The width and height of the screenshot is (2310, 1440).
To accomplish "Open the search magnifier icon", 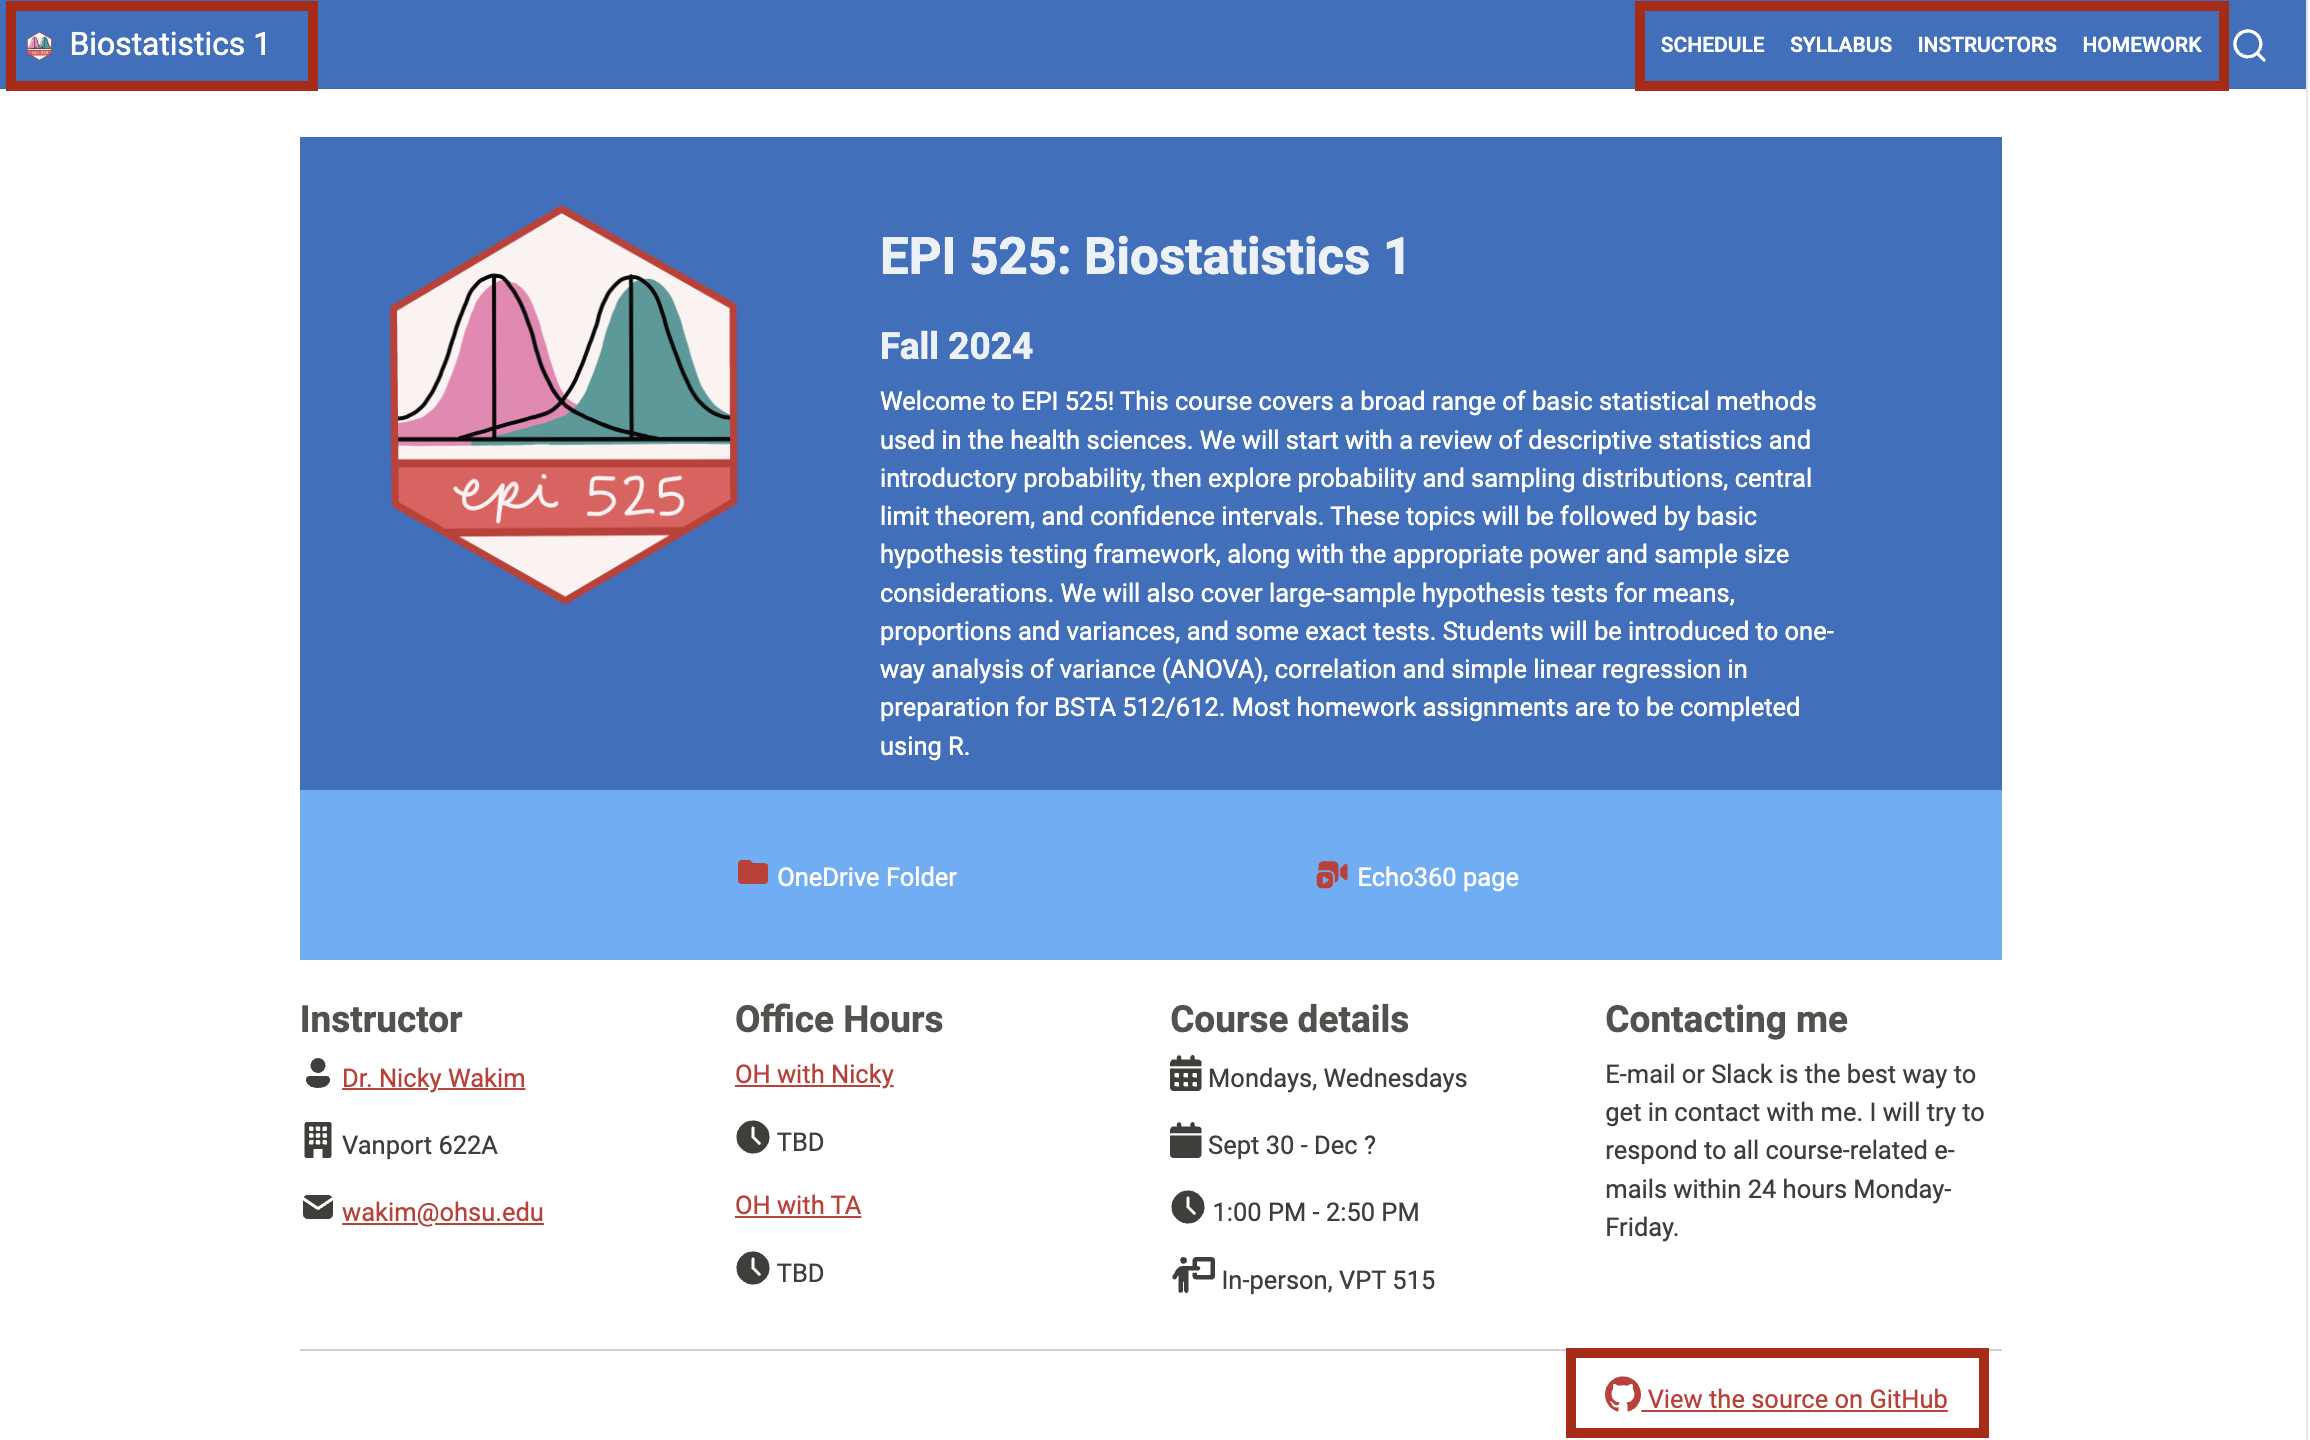I will (x=2249, y=45).
